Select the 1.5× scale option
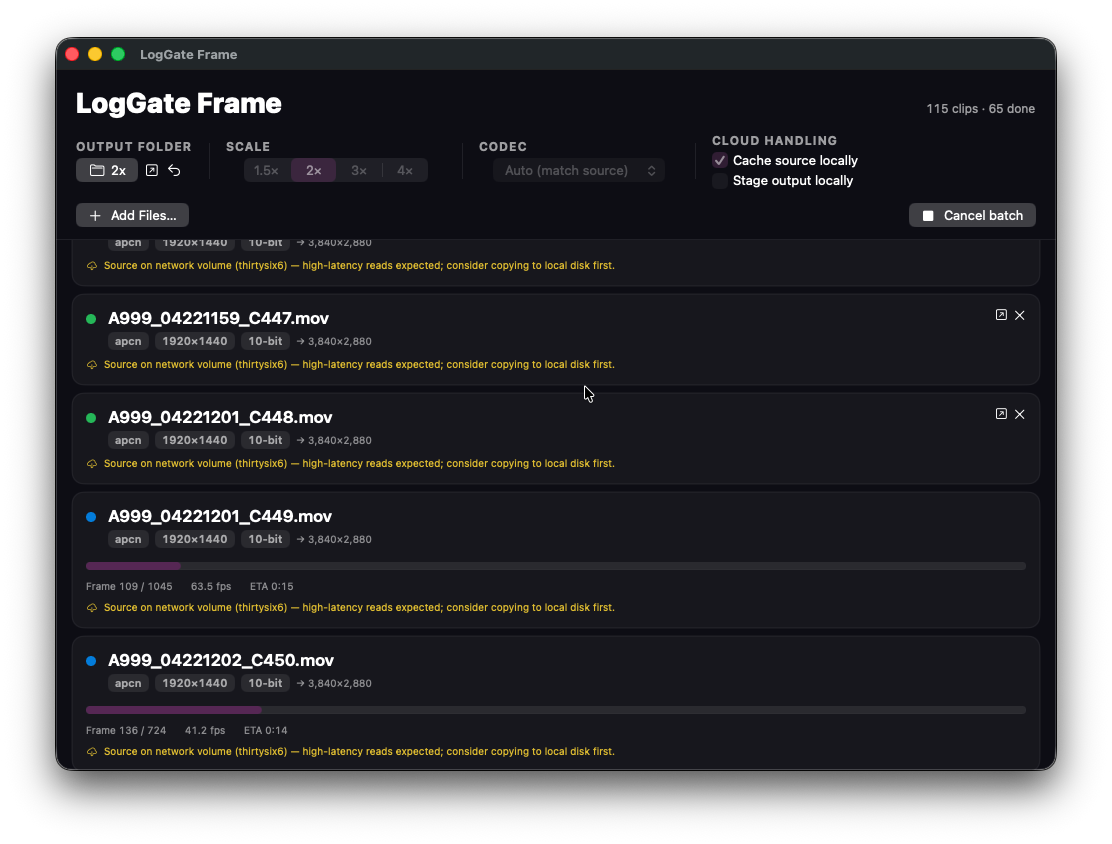1112x844 pixels. pyautogui.click(x=267, y=170)
